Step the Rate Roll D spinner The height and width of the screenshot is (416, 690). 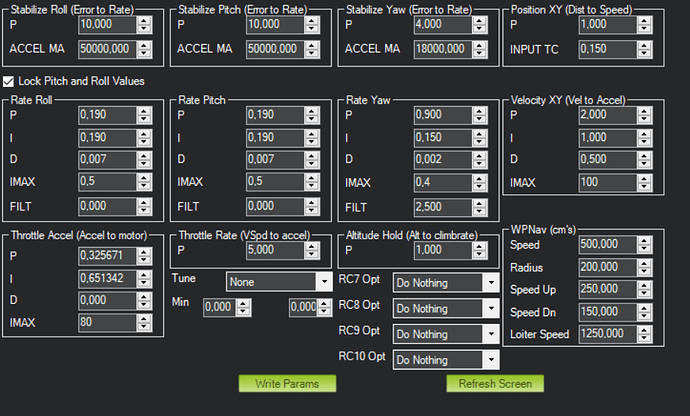click(144, 159)
